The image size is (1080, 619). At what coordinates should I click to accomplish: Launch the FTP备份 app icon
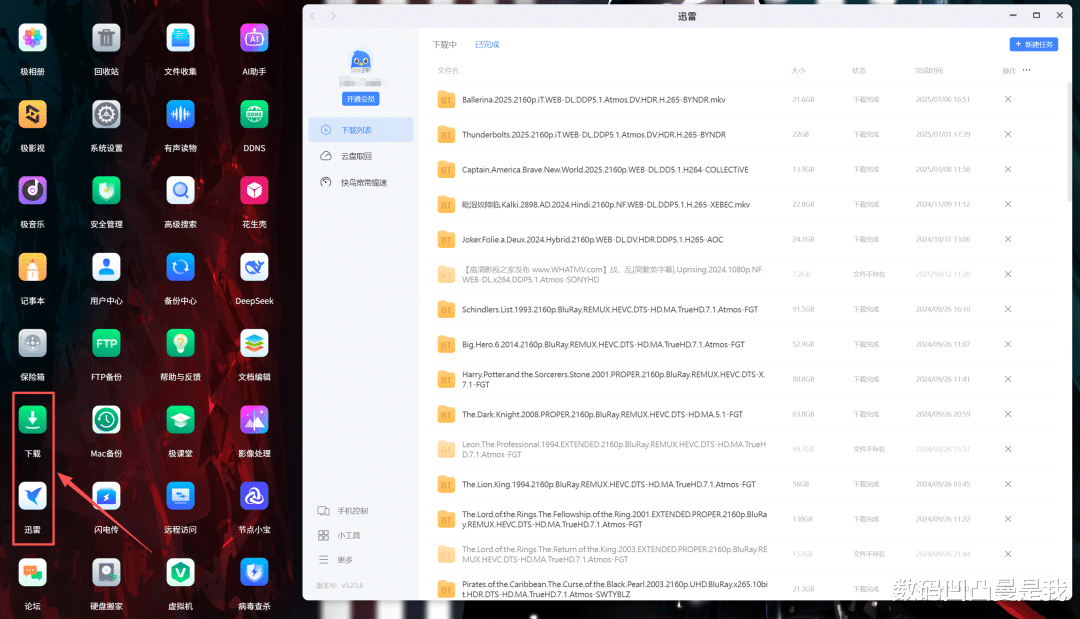tap(106, 344)
